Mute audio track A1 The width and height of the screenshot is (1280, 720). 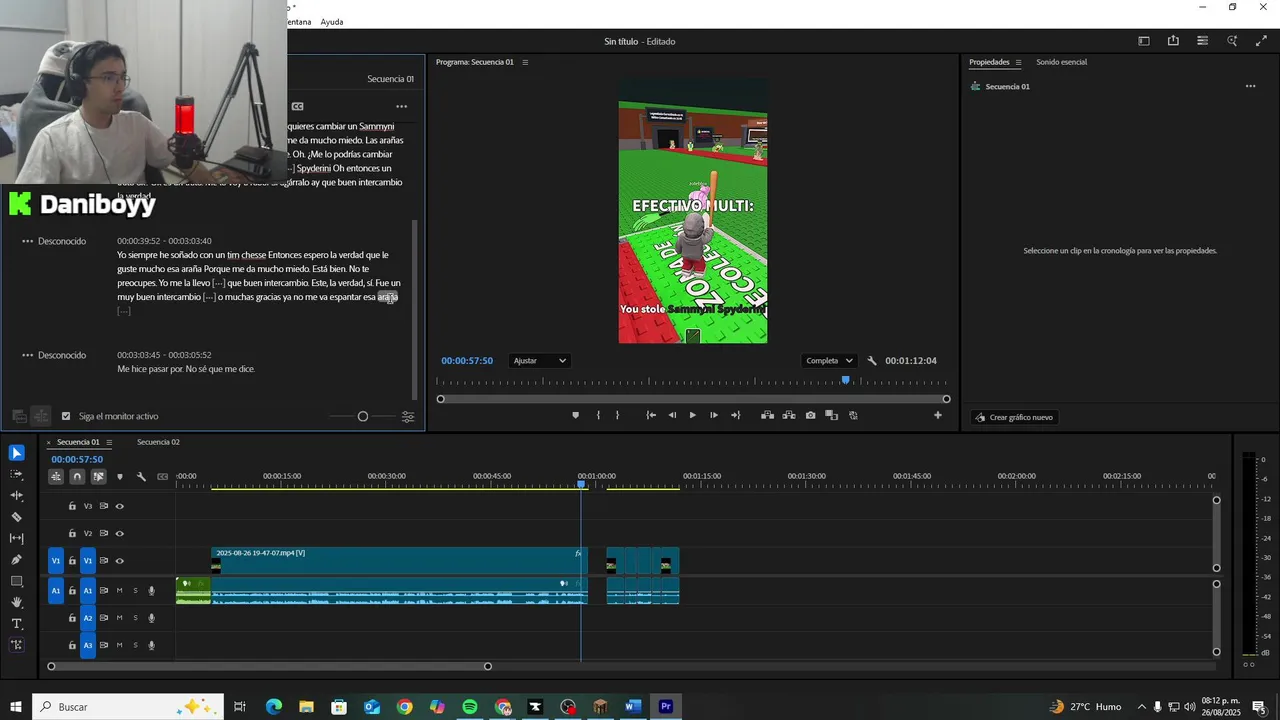[x=119, y=591]
